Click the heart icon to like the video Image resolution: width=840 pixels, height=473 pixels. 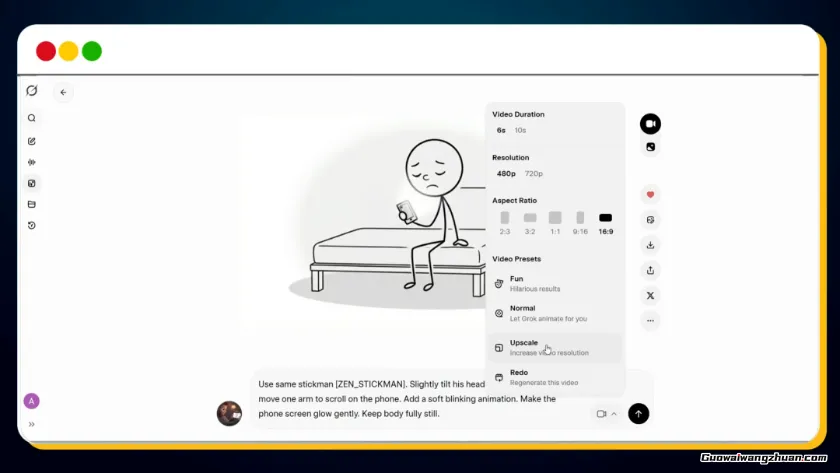coord(650,195)
